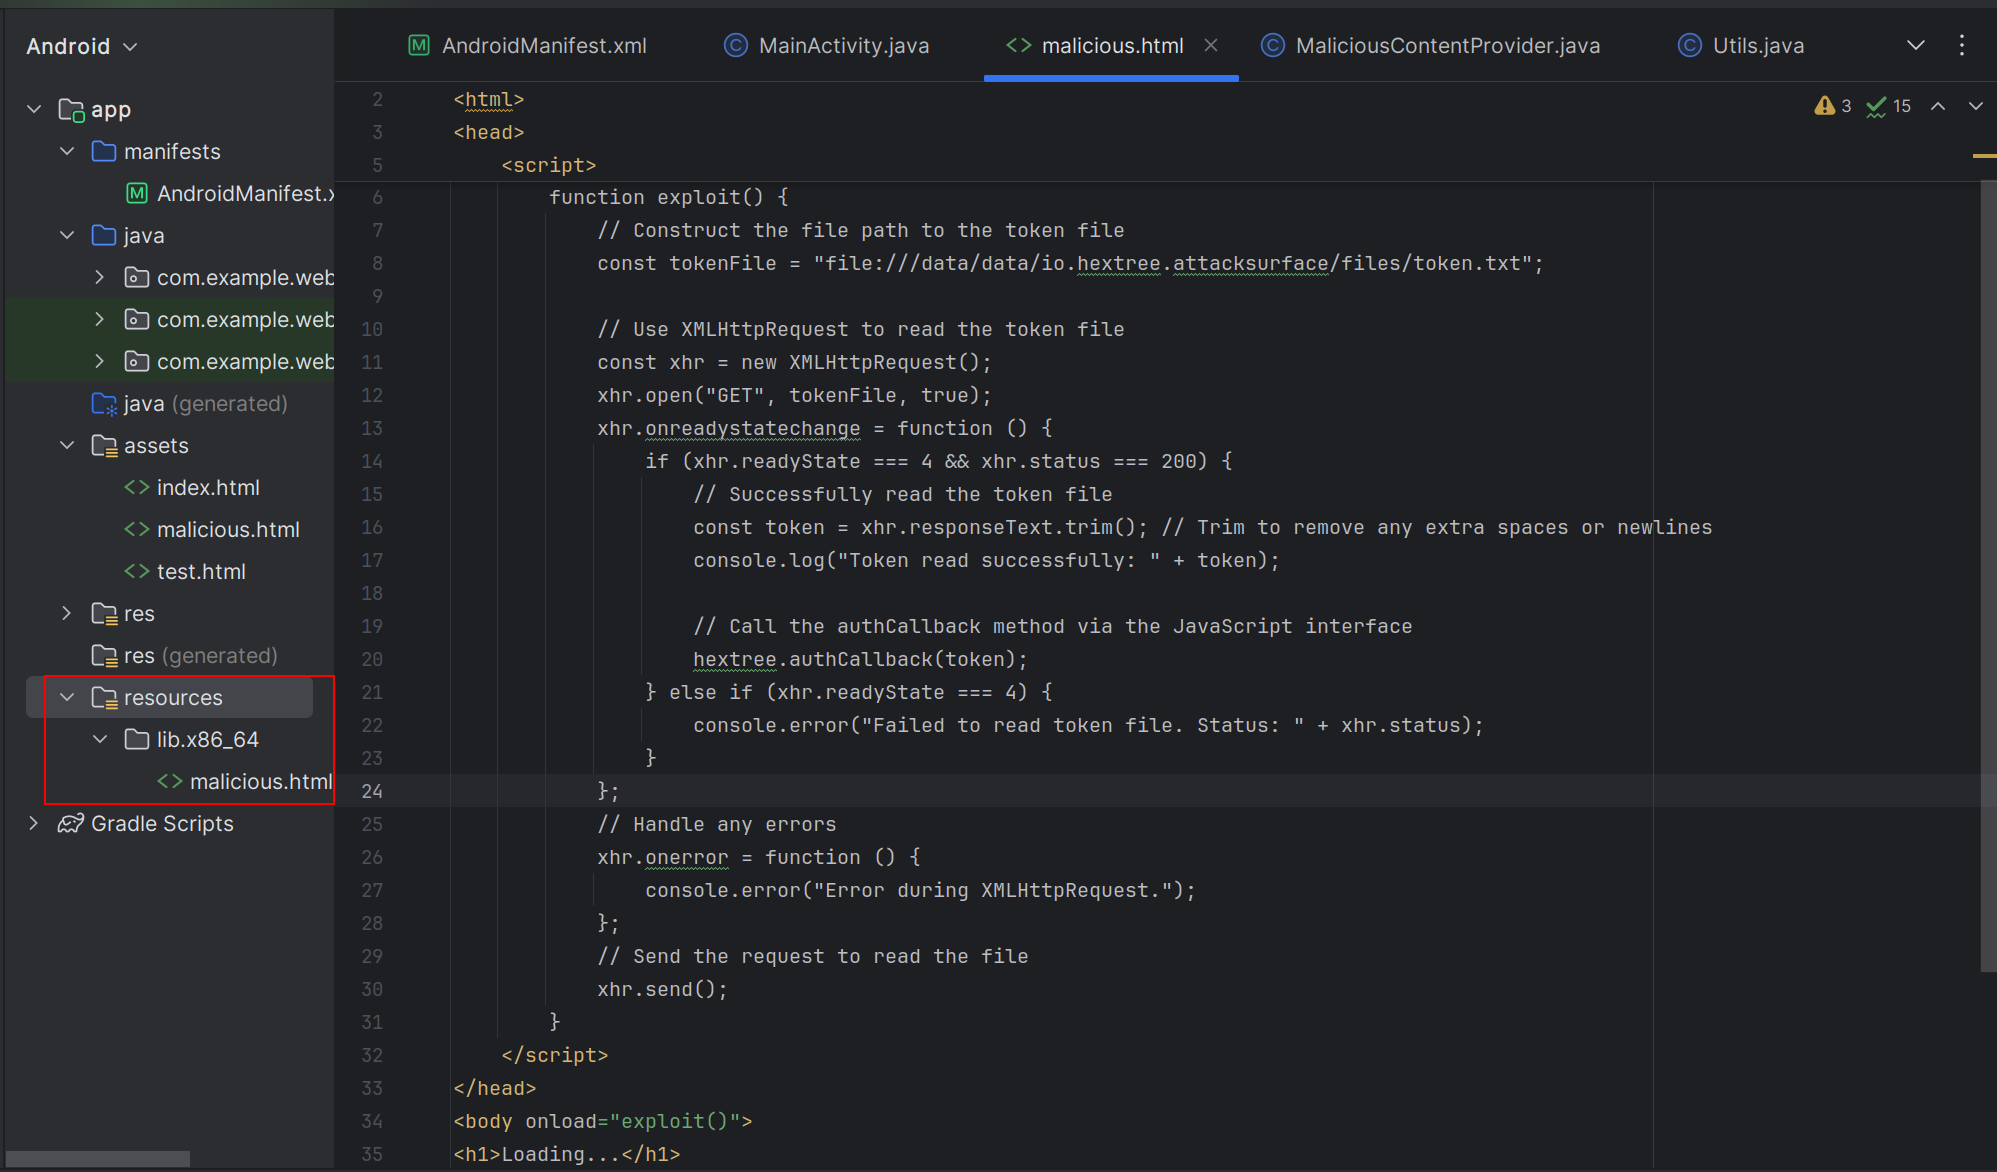
Task: Click the typo checks count indicator
Action: point(1889,106)
